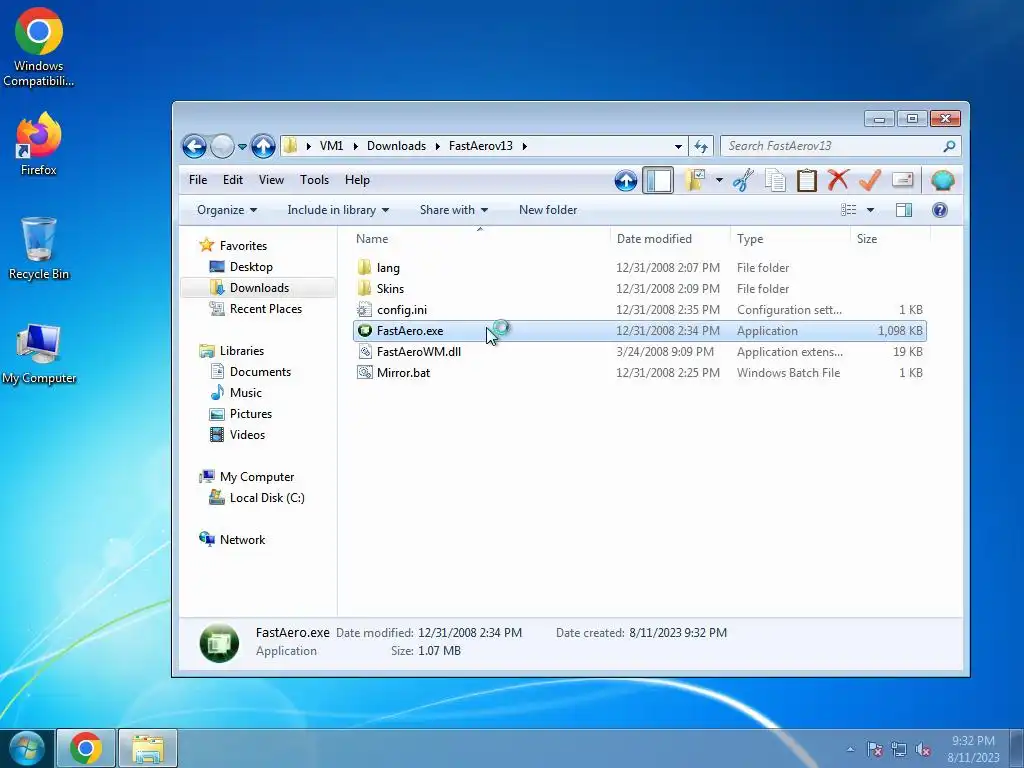
Task: Click the Classic Shell Up button in toolbar
Action: pyautogui.click(x=626, y=180)
